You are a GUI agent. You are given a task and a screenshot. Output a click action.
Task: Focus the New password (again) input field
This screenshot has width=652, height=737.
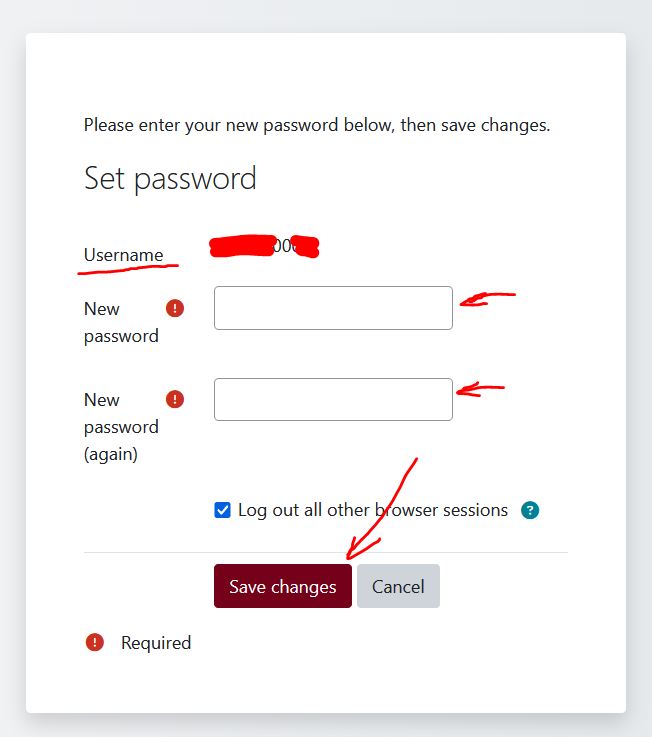click(x=333, y=399)
